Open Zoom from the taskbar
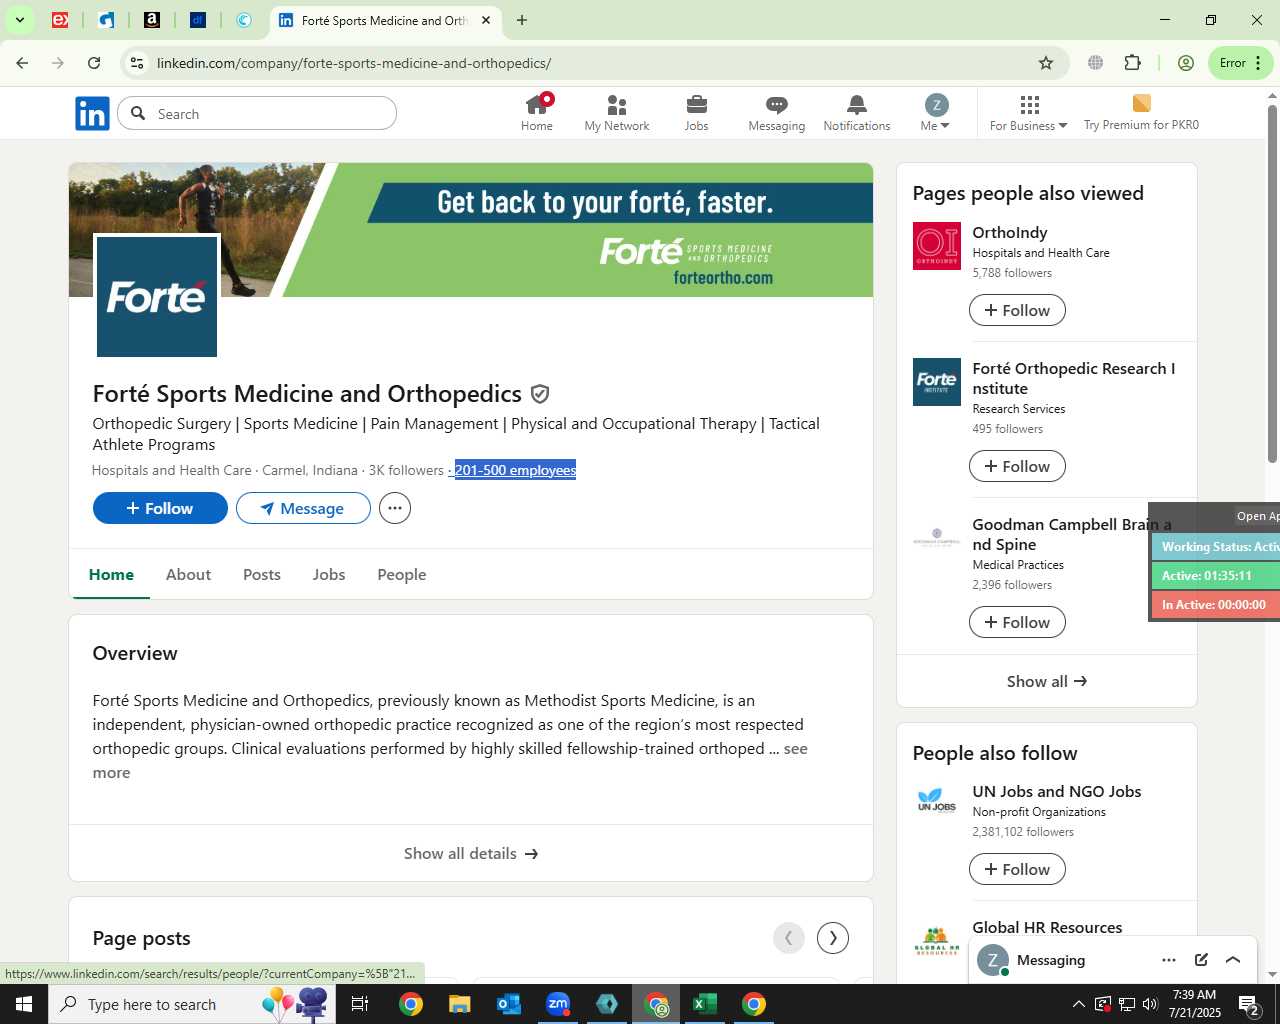1280x1024 pixels. [558, 1004]
